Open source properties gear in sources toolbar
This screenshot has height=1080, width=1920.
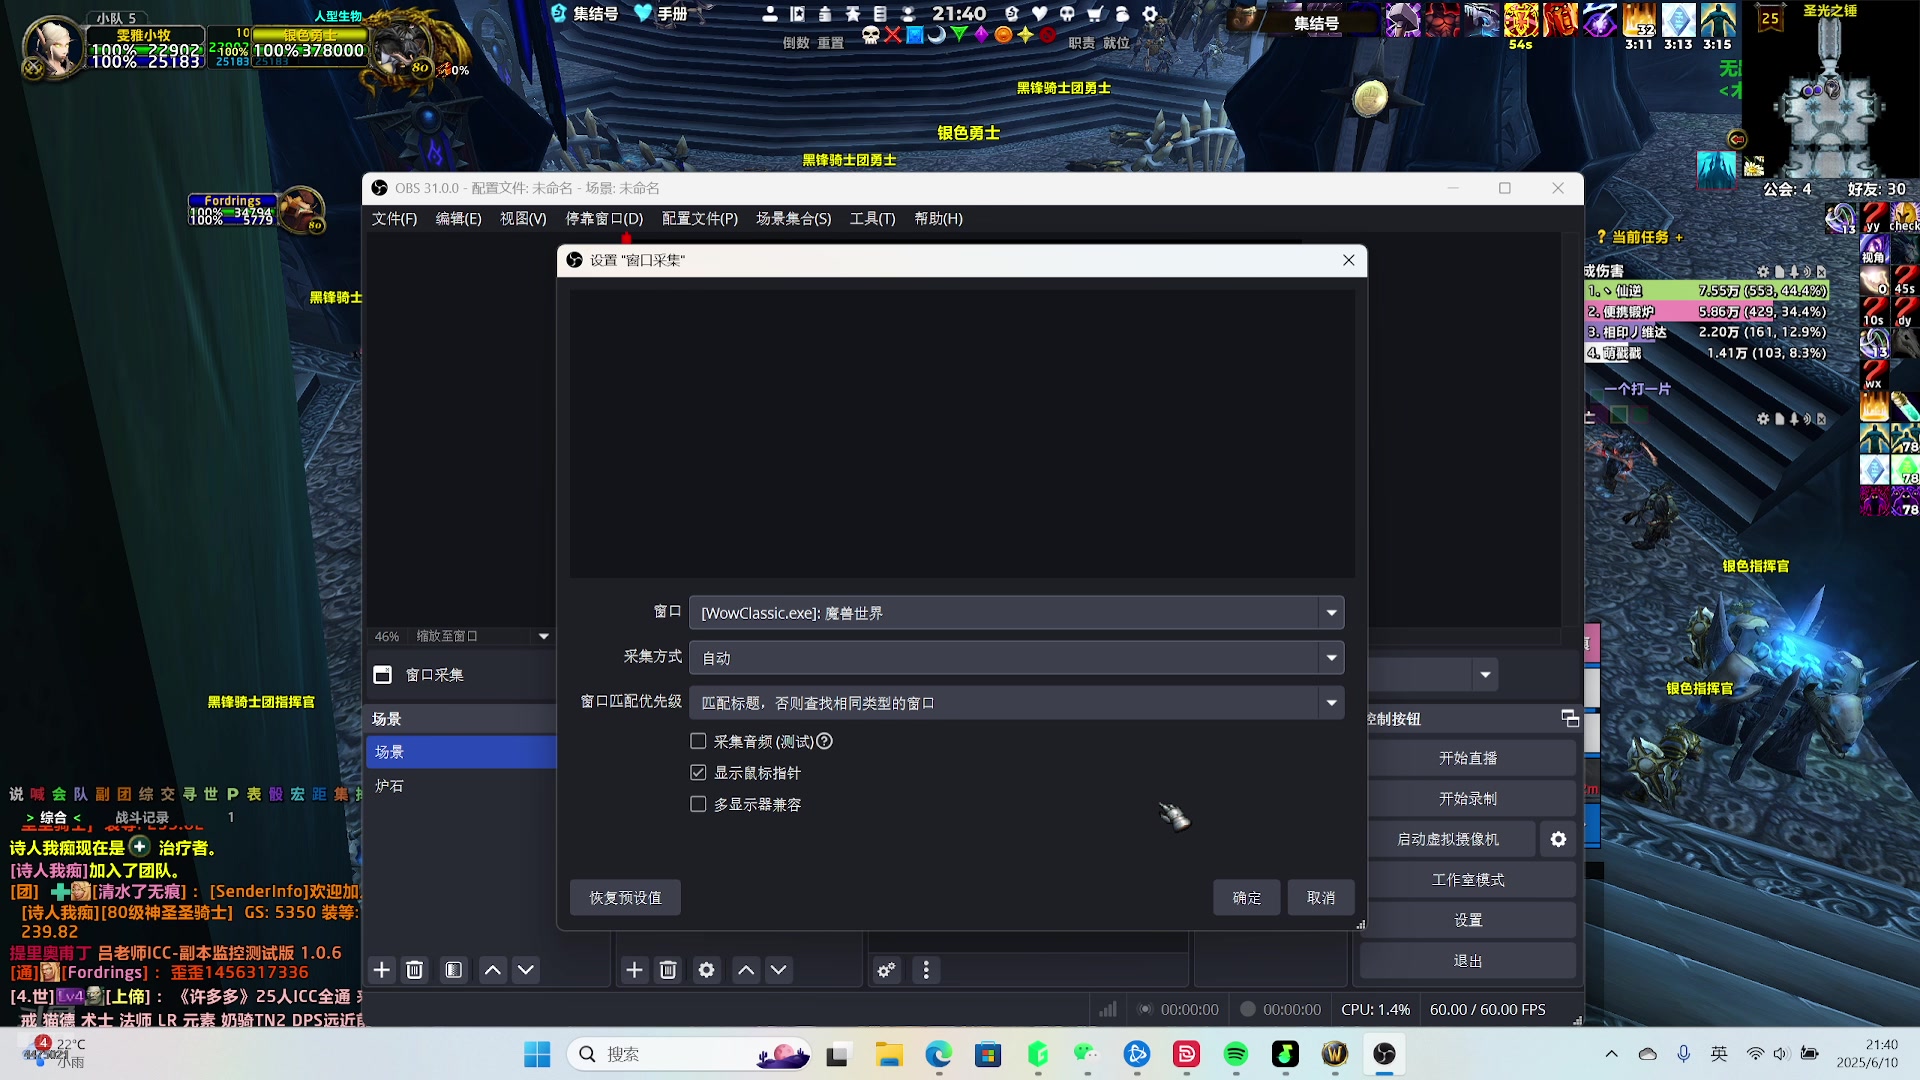[x=707, y=970]
